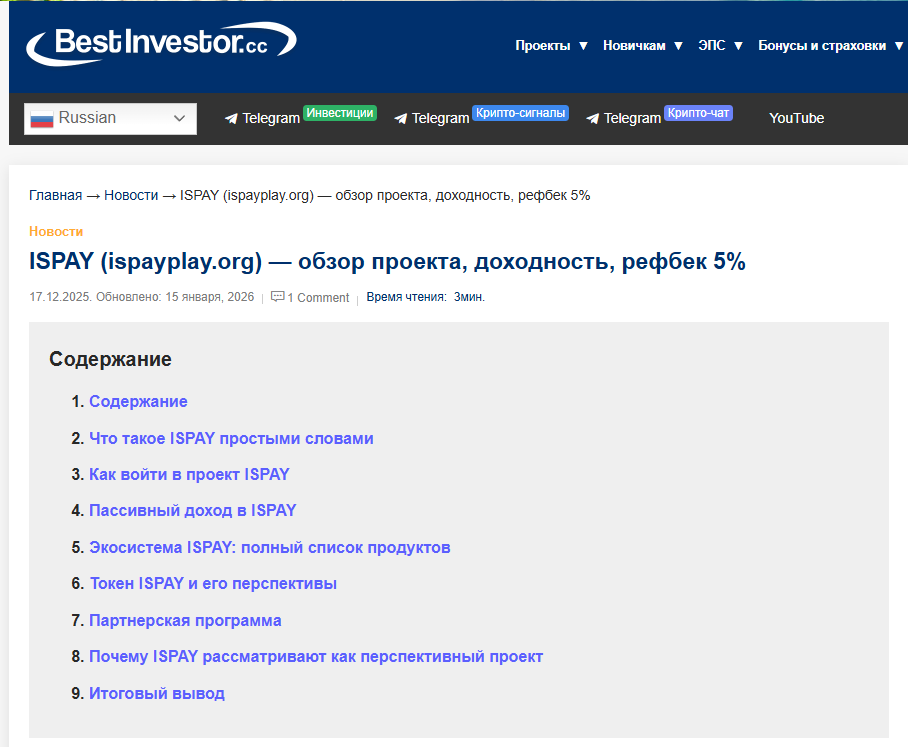Click the orange Новости category label
Image resolution: width=908 pixels, height=747 pixels.
pos(56,231)
